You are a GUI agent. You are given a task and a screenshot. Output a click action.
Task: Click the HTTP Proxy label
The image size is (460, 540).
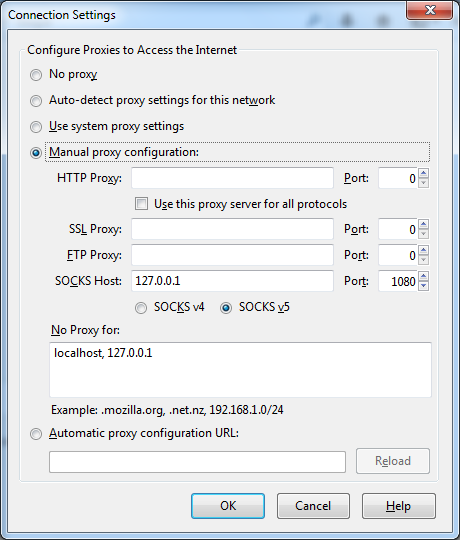(89, 178)
